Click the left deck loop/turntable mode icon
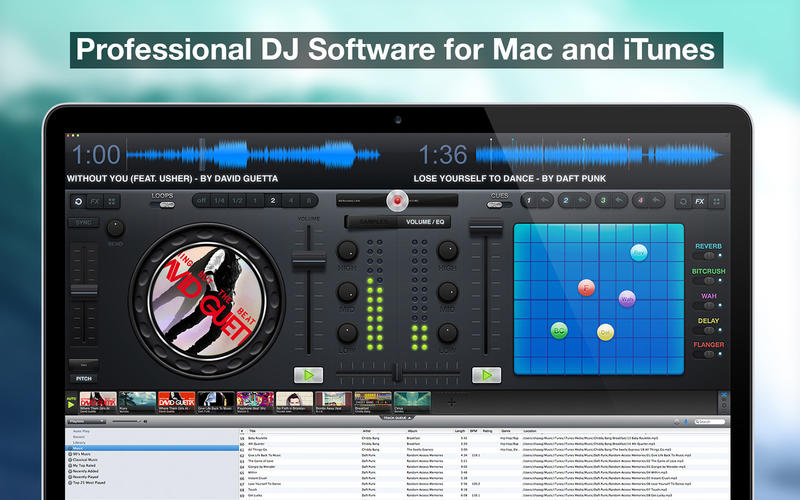Viewport: 800px width, 500px height. [x=78, y=202]
